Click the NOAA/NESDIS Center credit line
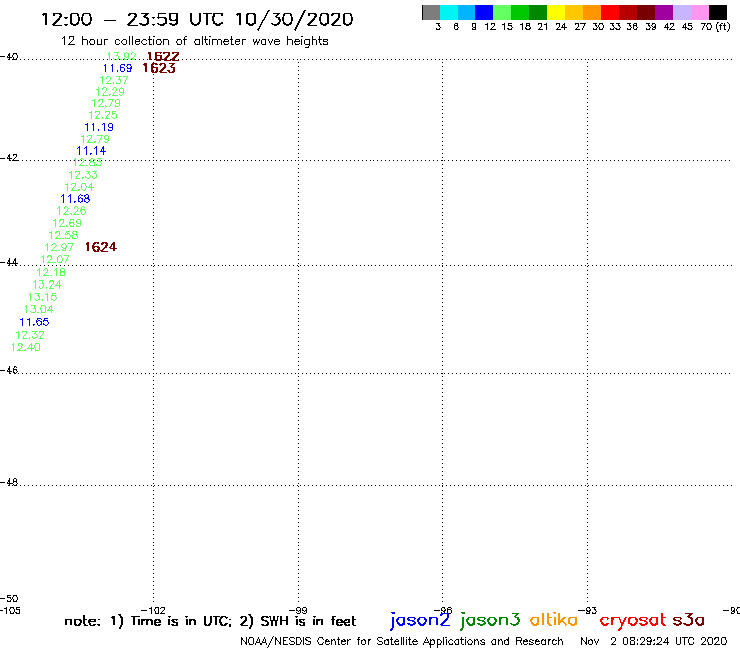This screenshot has height=650, width=740. (x=402, y=641)
